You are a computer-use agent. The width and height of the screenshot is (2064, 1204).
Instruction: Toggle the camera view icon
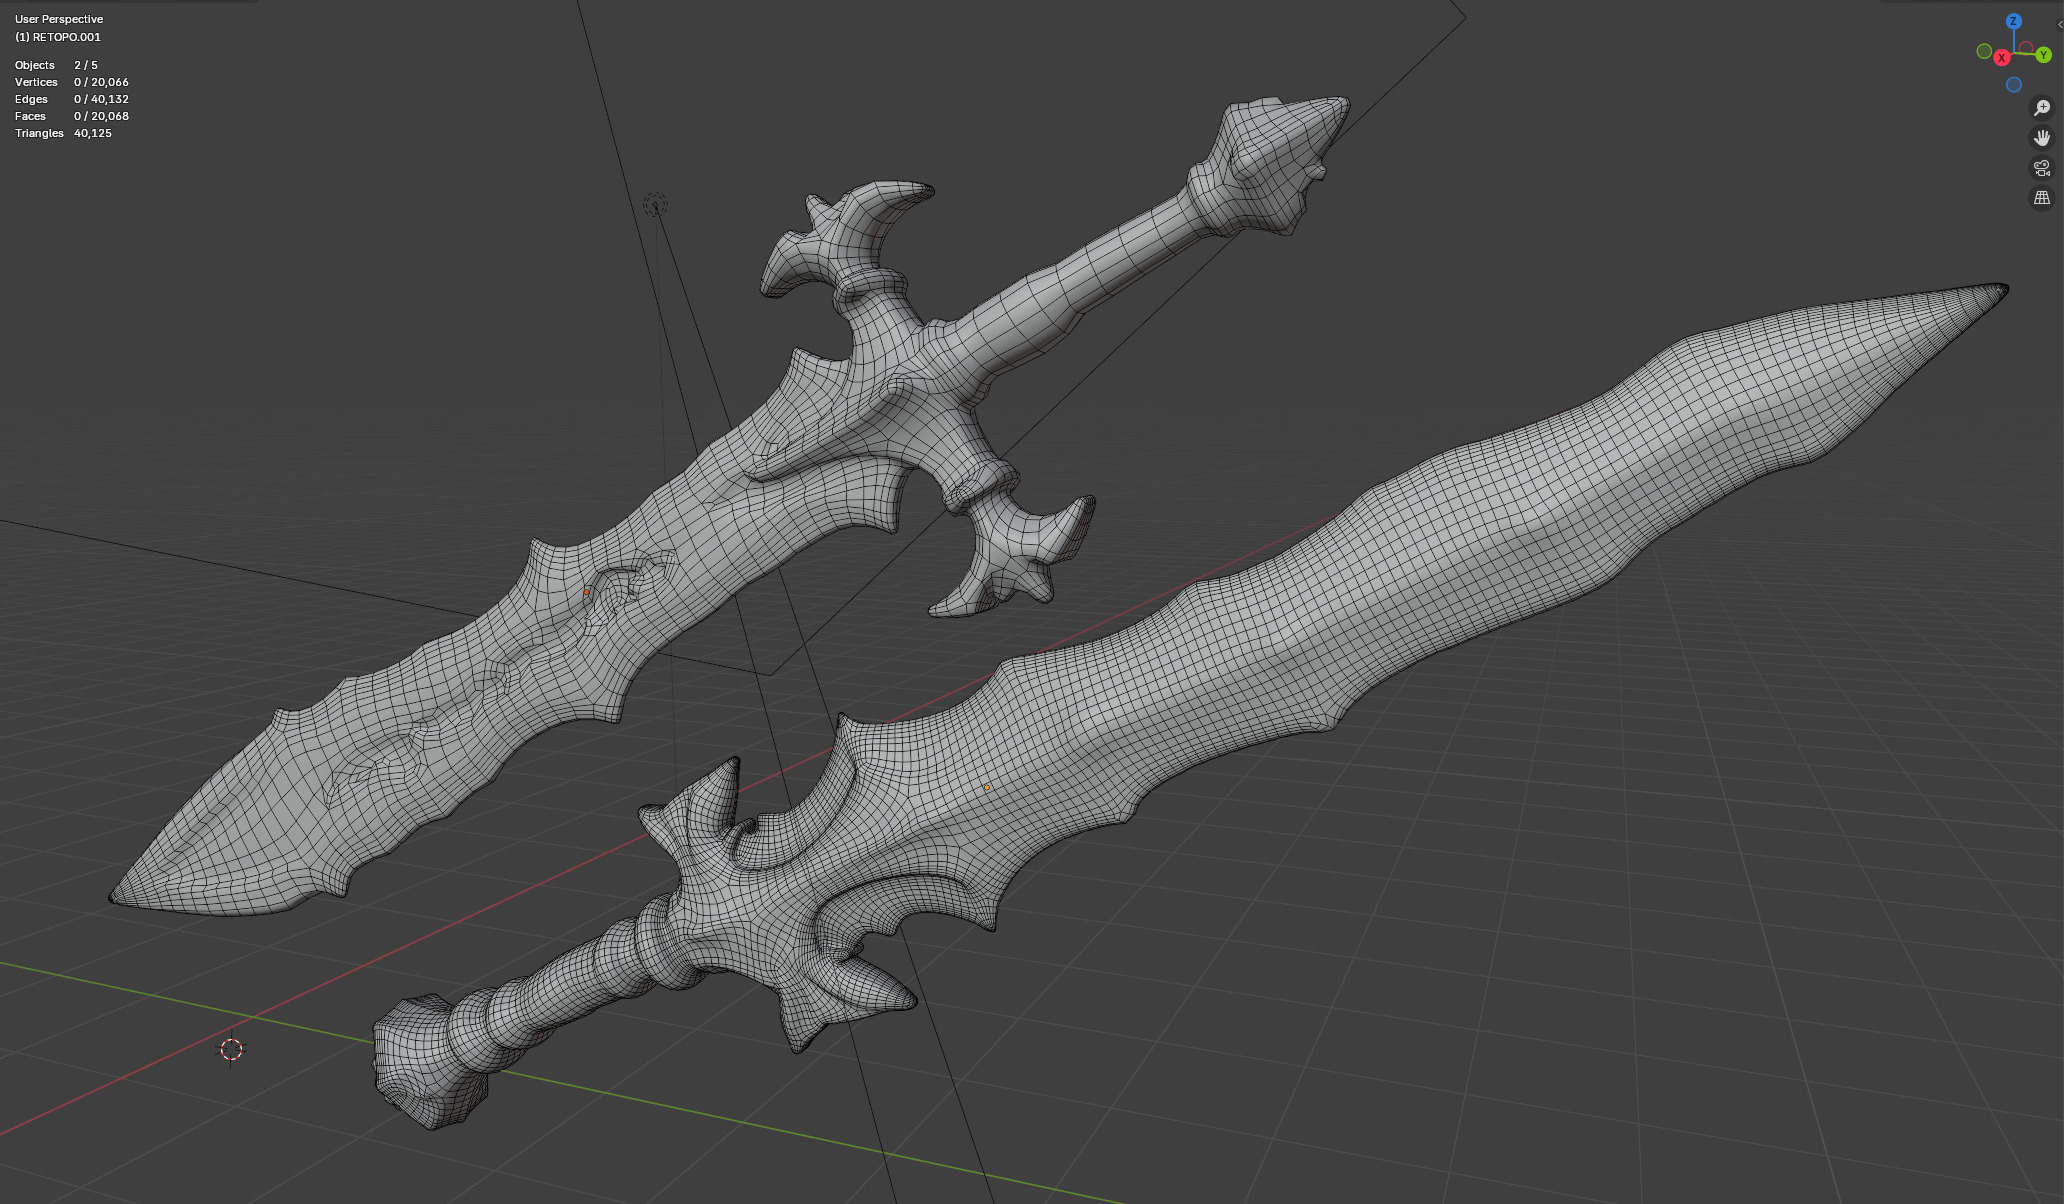(2042, 168)
